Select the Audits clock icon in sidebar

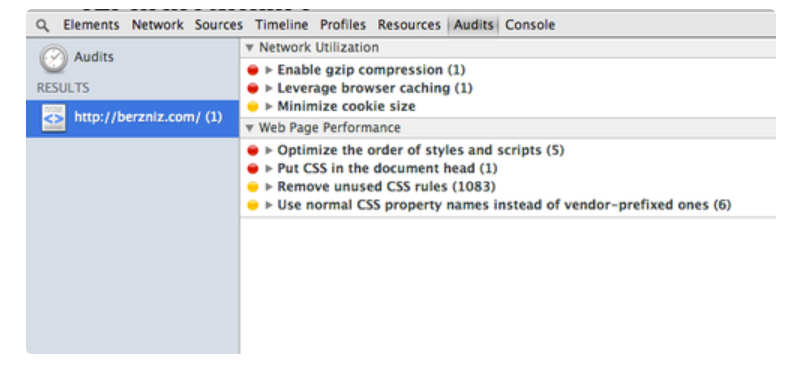(54, 58)
